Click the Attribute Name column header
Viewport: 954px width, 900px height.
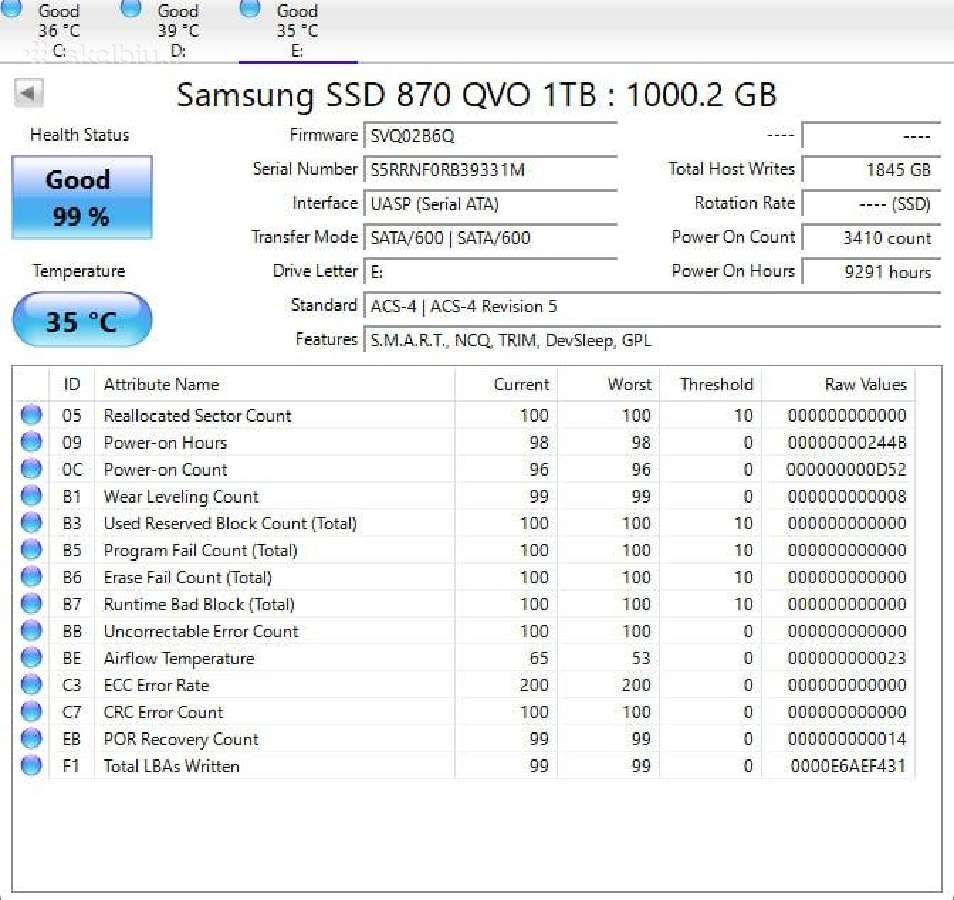pyautogui.click(x=274, y=384)
